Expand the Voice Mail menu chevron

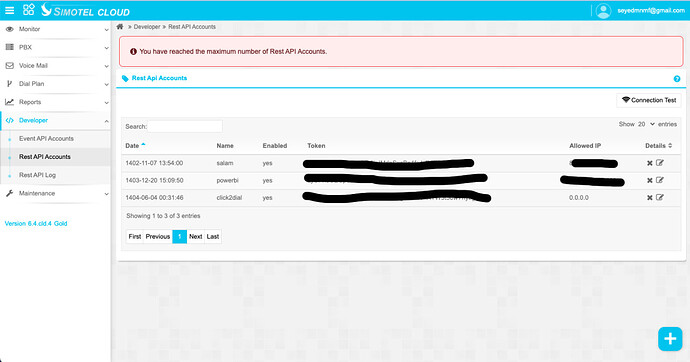pos(106,66)
